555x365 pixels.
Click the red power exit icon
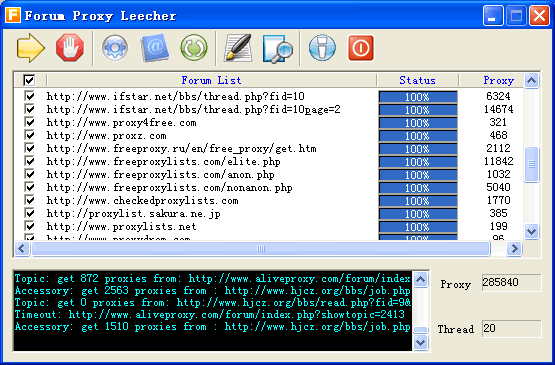point(361,48)
